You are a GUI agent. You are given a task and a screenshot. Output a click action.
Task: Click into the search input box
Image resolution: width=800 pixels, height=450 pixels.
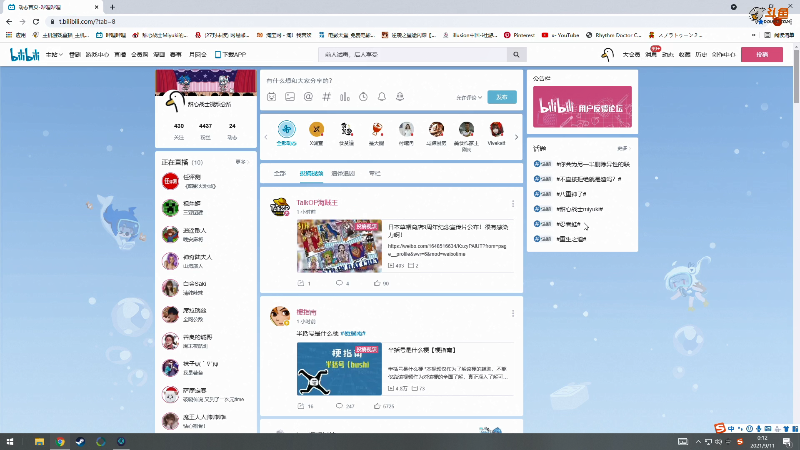click(x=412, y=55)
